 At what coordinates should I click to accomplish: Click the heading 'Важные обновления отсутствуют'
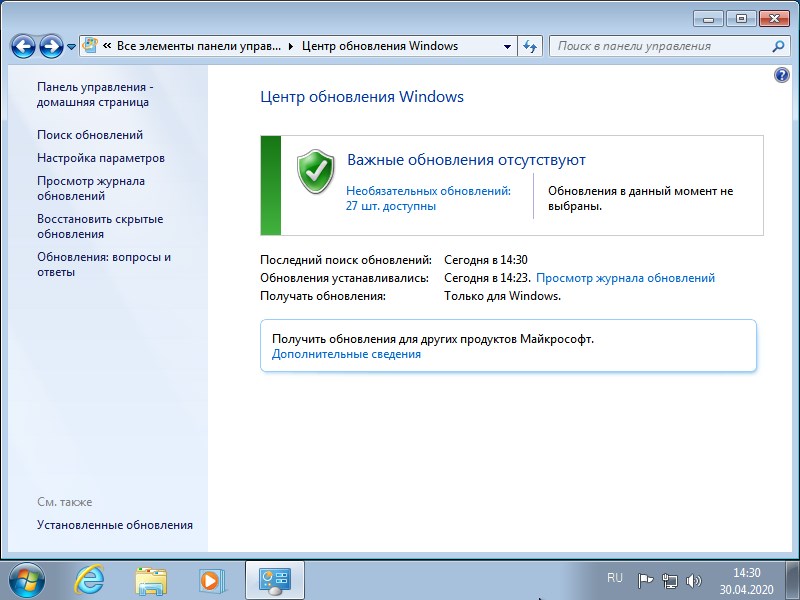pyautogui.click(x=466, y=160)
